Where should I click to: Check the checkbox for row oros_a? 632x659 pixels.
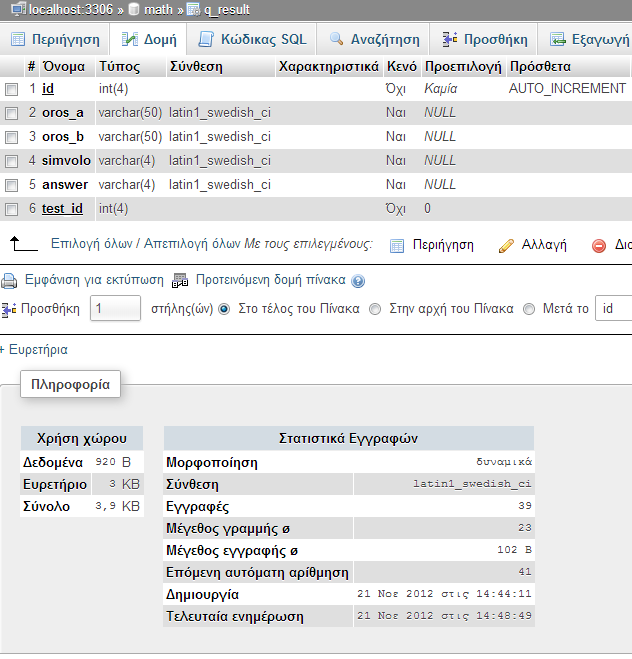pyautogui.click(x=11, y=113)
